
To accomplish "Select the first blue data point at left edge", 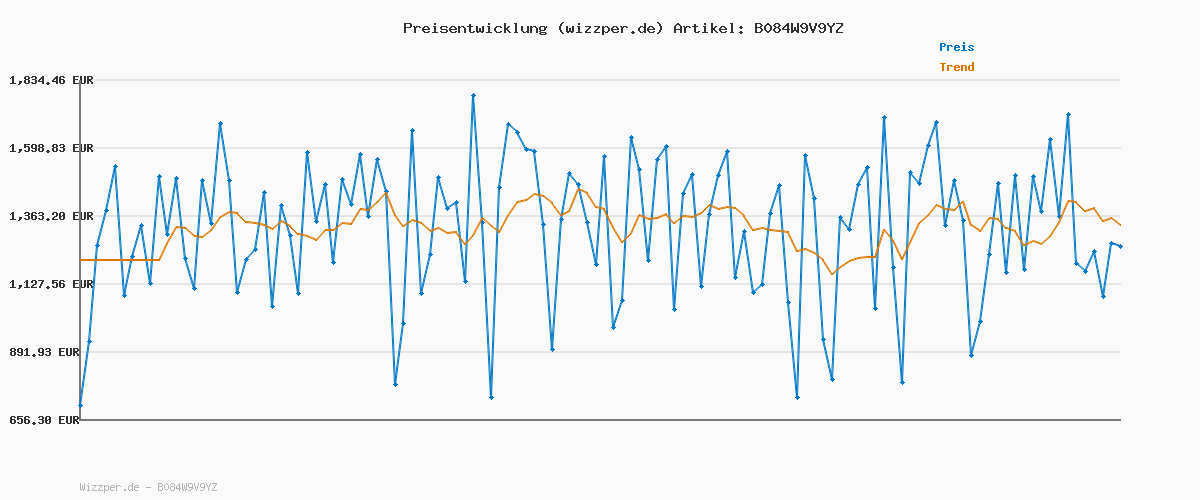I will point(80,405).
